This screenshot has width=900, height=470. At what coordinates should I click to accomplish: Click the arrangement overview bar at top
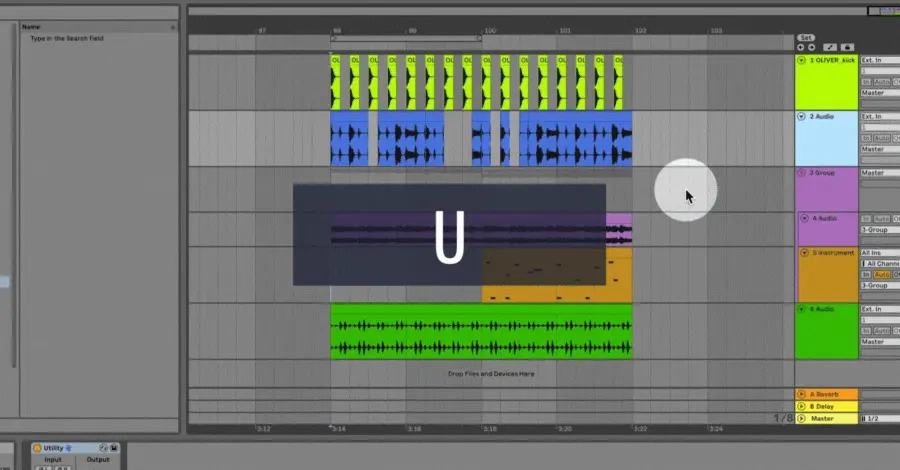526,11
